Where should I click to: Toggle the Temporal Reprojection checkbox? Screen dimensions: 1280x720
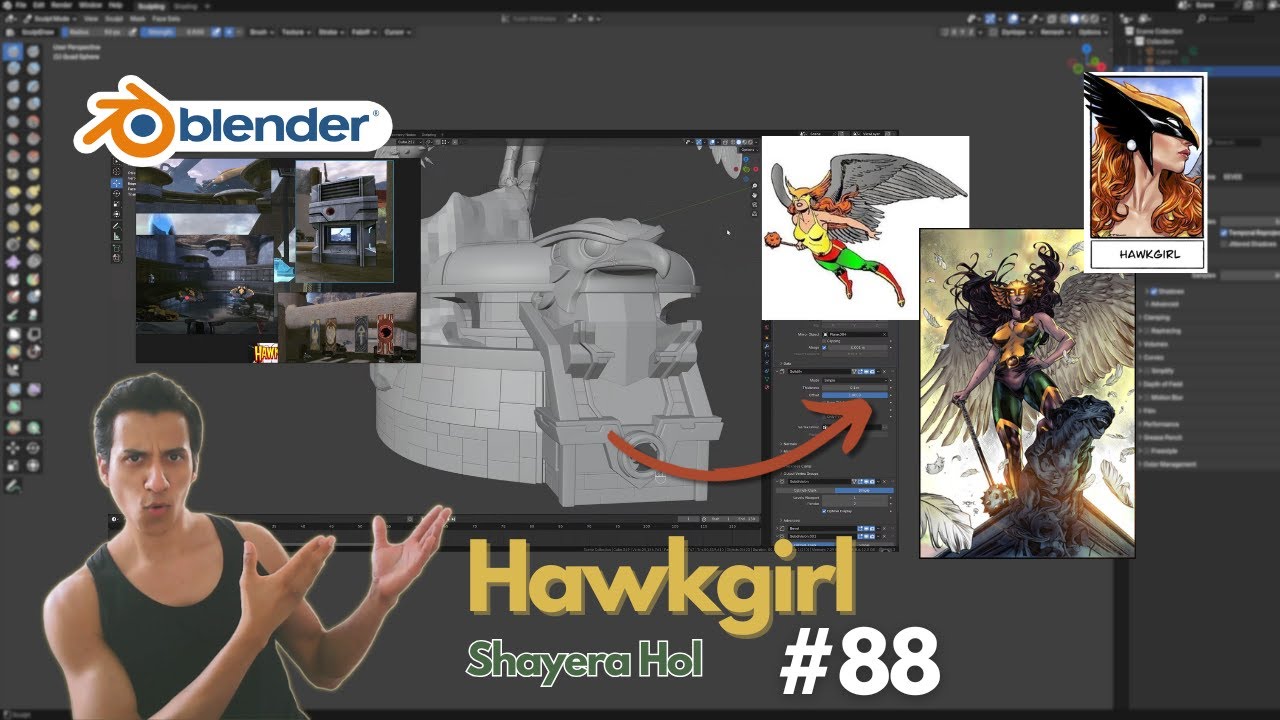coord(1224,233)
